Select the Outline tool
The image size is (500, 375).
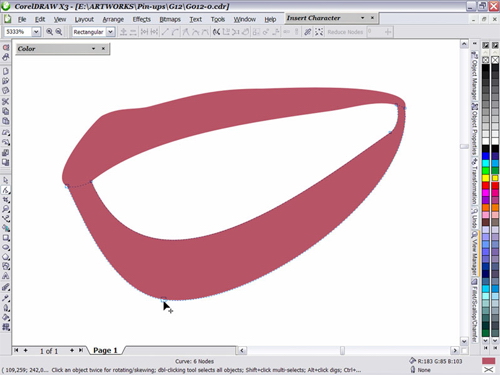tap(6, 307)
